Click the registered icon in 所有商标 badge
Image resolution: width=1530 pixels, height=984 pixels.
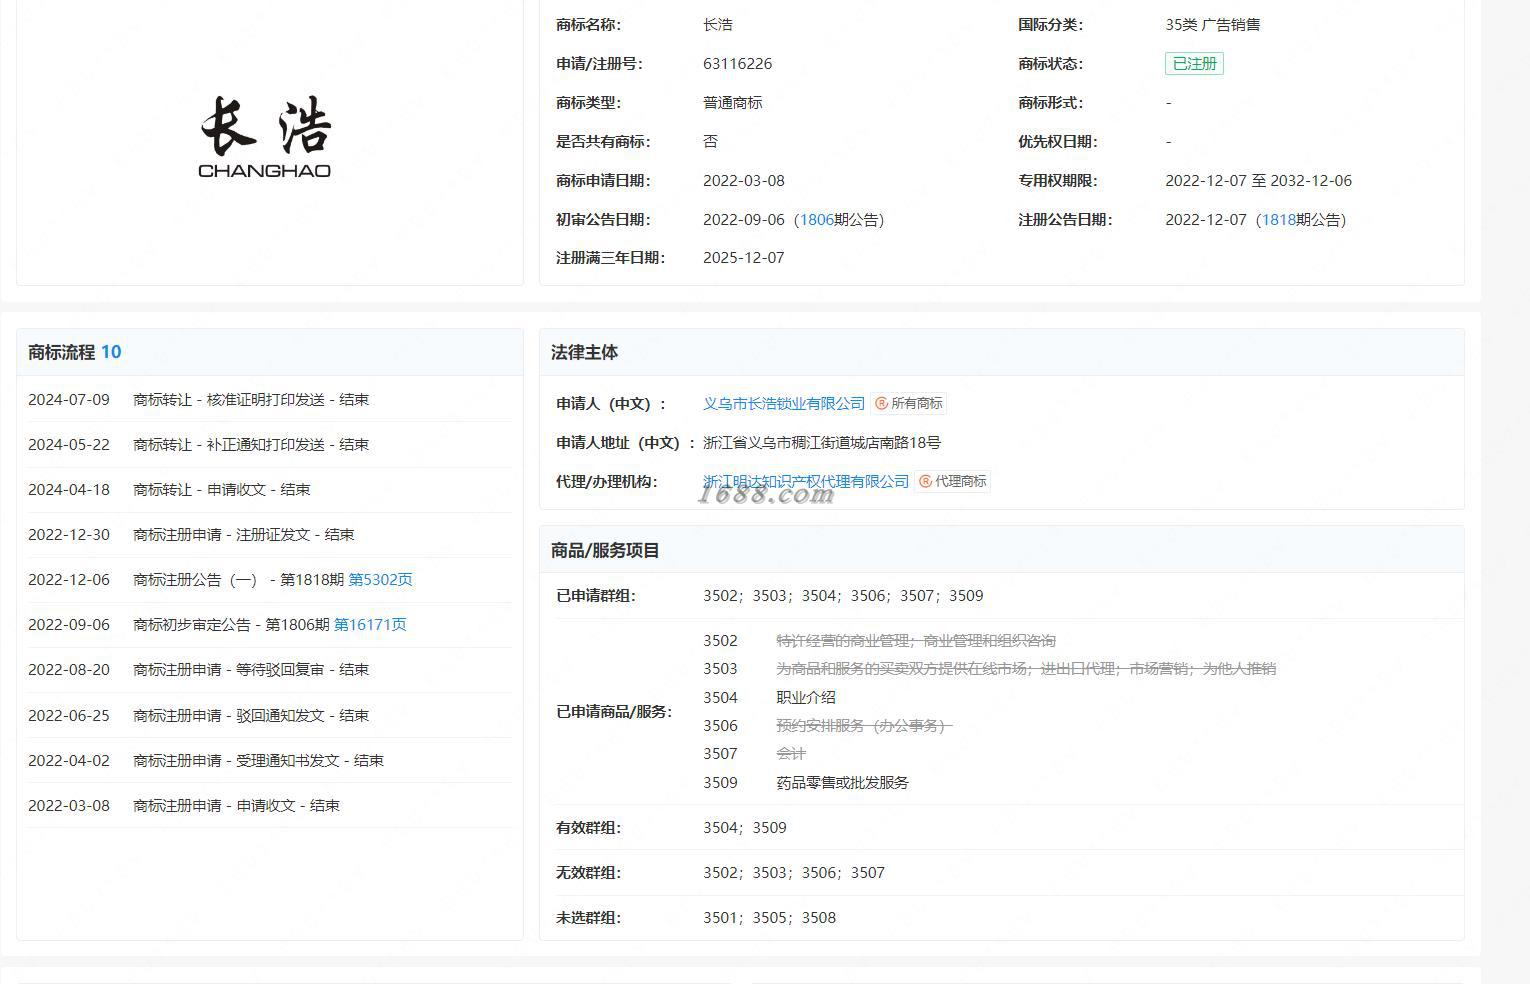coord(882,403)
